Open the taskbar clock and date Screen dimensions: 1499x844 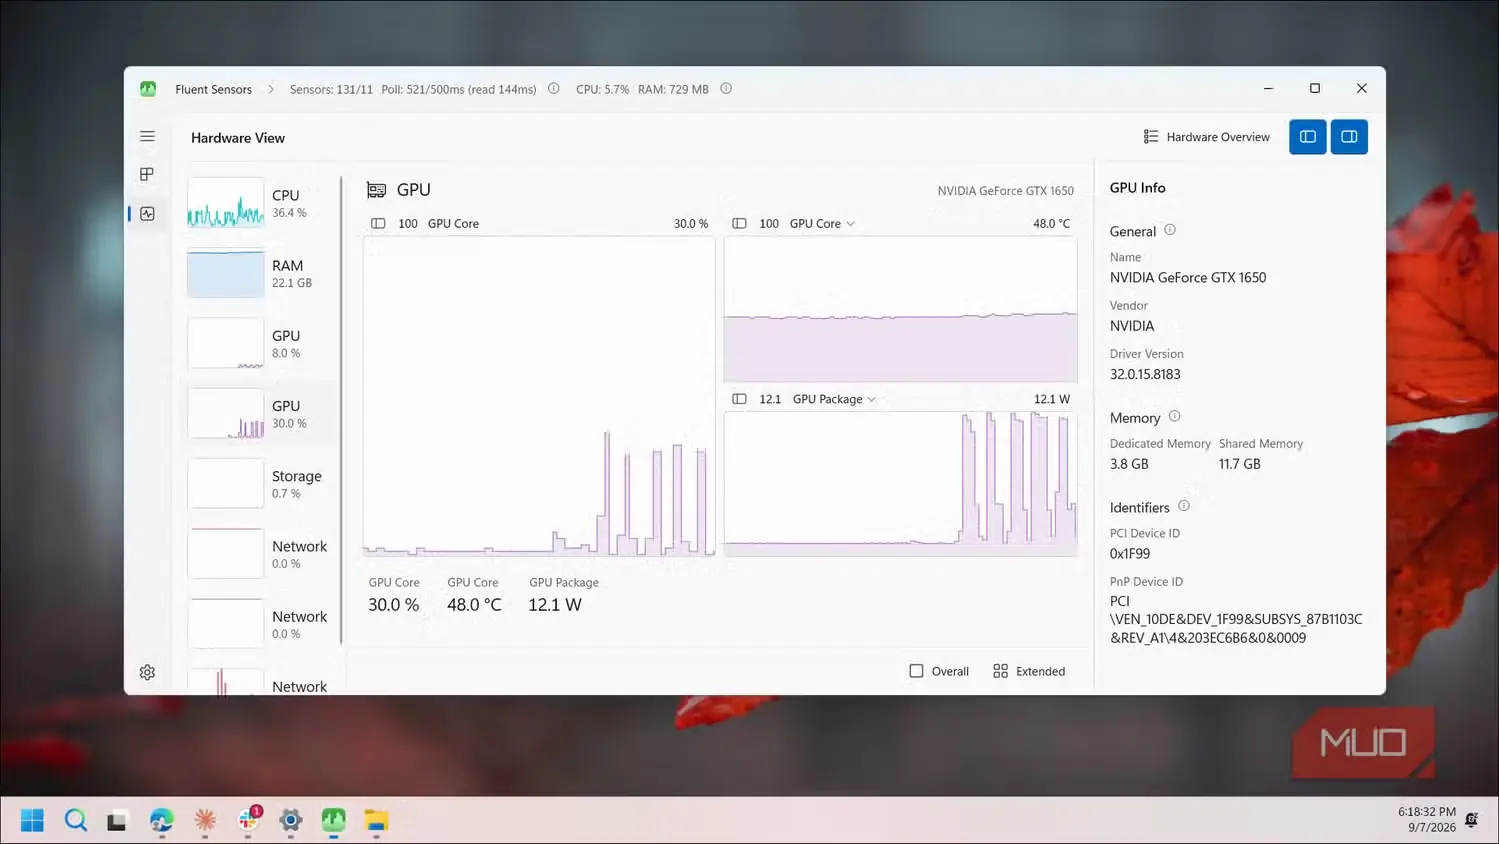coord(1427,820)
